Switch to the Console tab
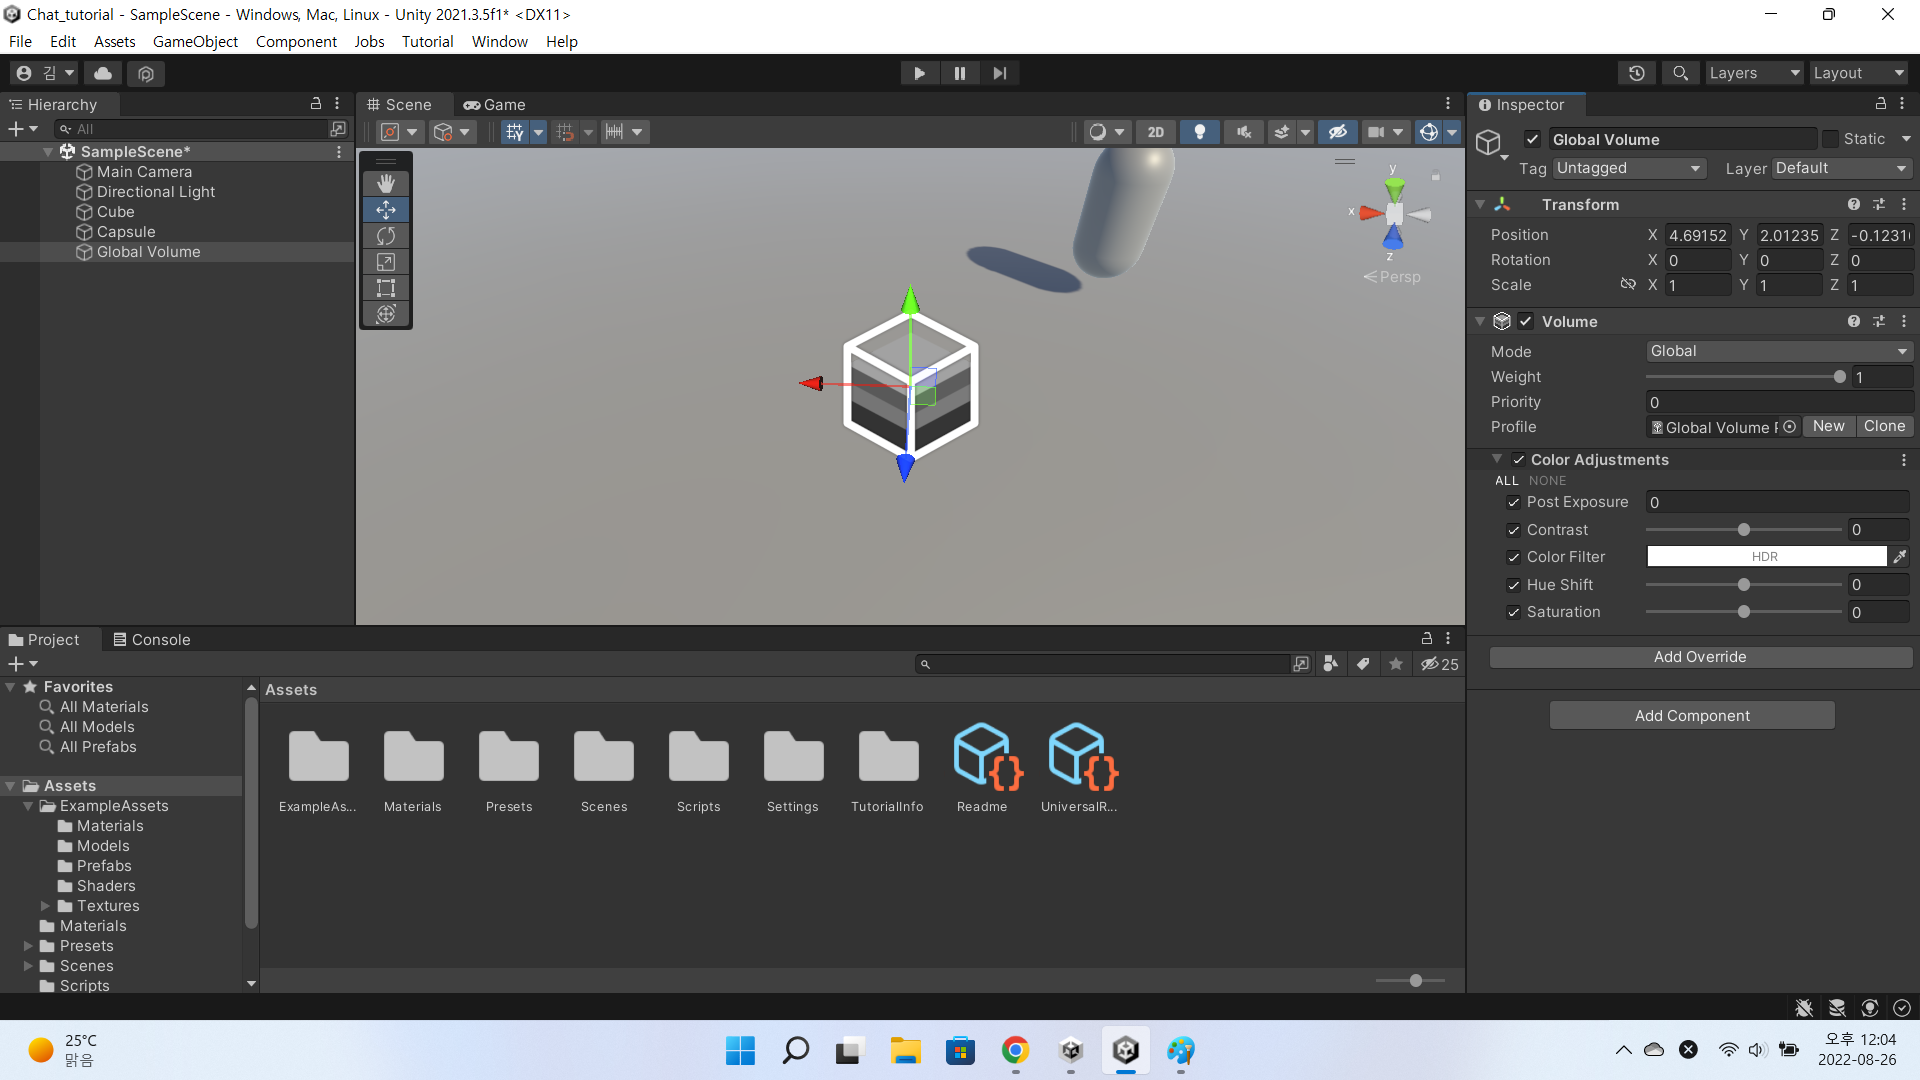1920x1080 pixels. [x=151, y=640]
